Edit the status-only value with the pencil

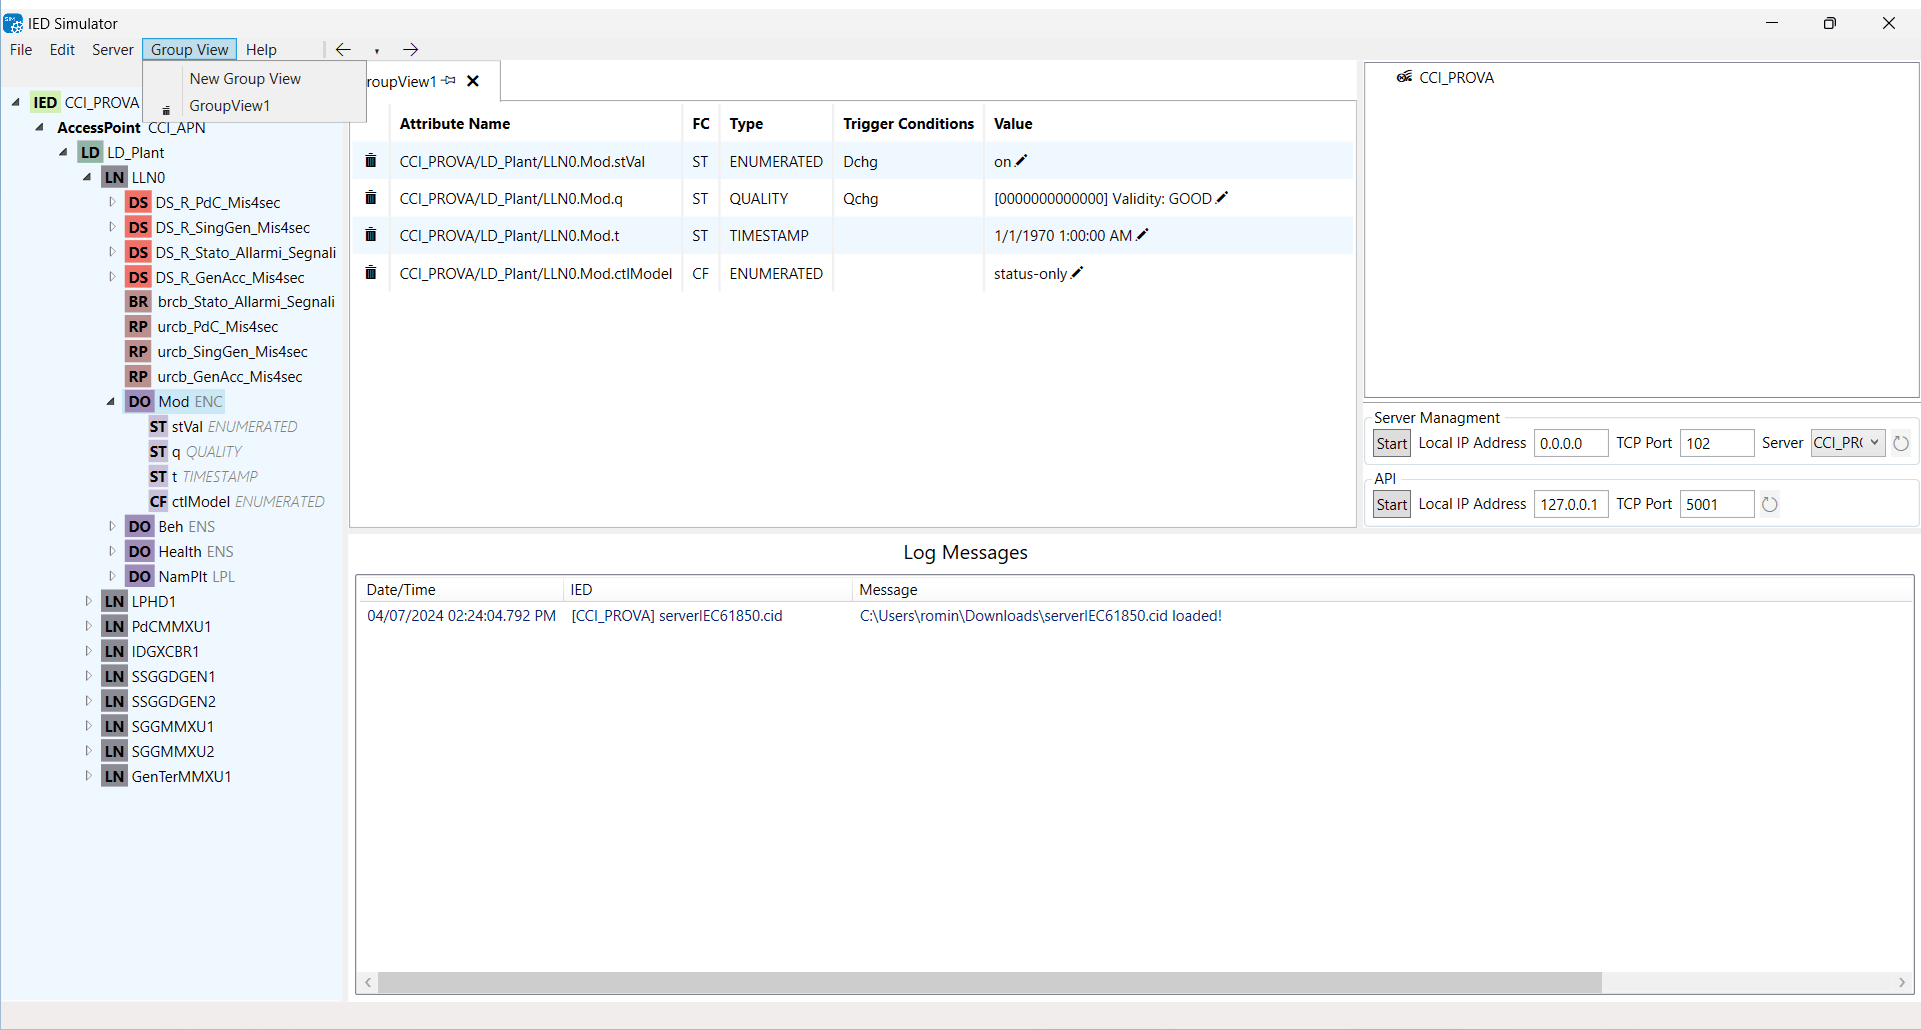point(1077,273)
